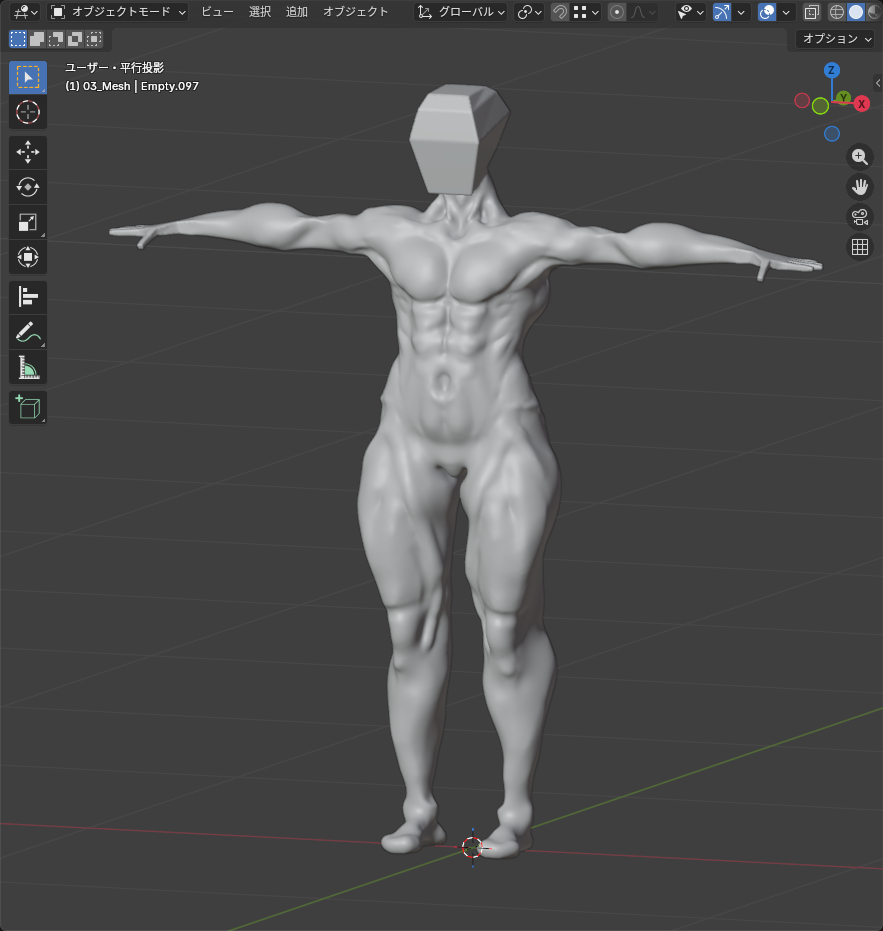Open the オブジェクトモード mode dropdown
This screenshot has width=883, height=931.
119,12
